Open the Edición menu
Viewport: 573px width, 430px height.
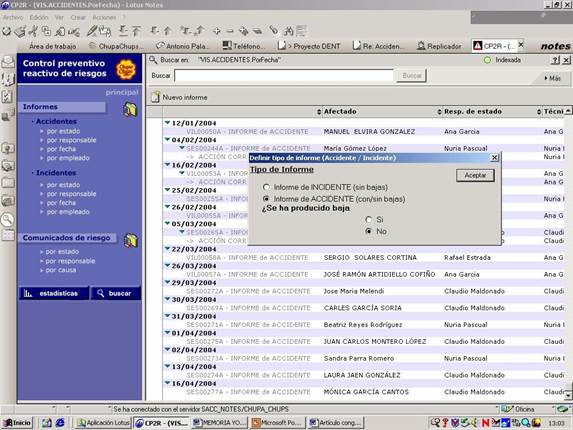pos(39,17)
